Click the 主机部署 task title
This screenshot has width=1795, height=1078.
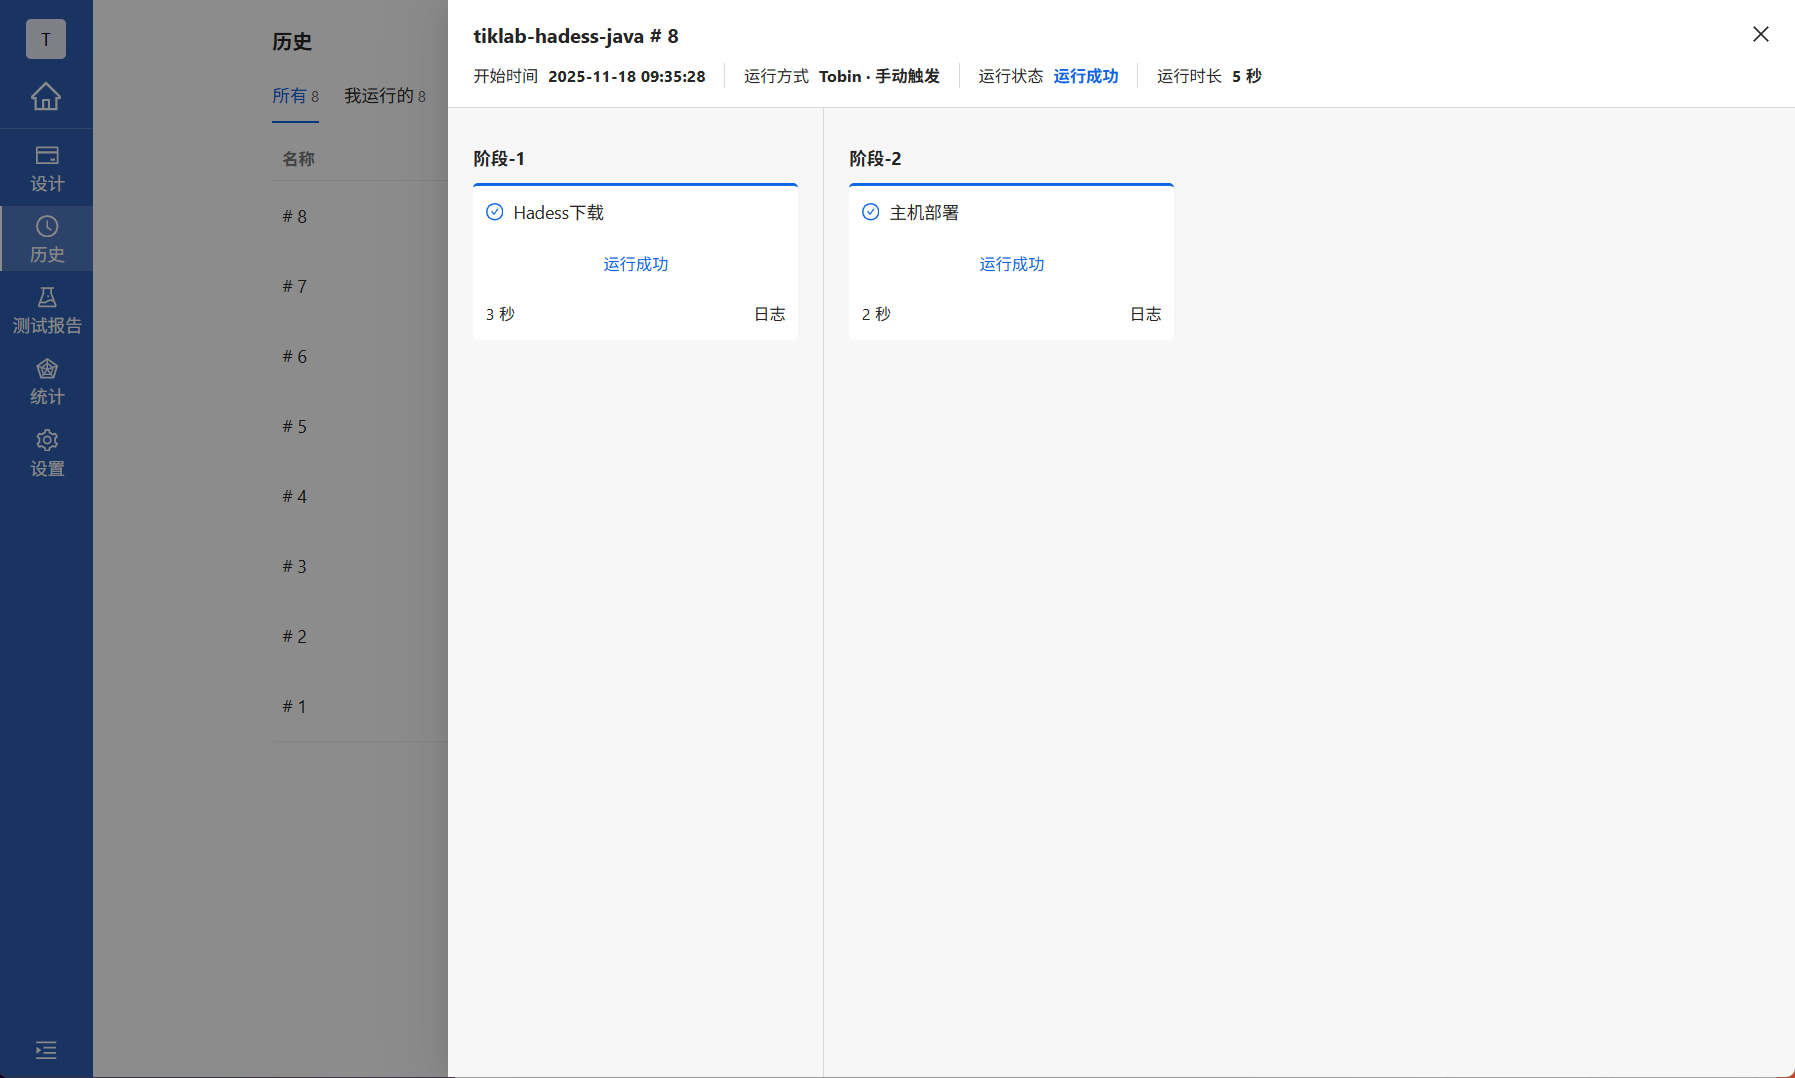tap(924, 213)
